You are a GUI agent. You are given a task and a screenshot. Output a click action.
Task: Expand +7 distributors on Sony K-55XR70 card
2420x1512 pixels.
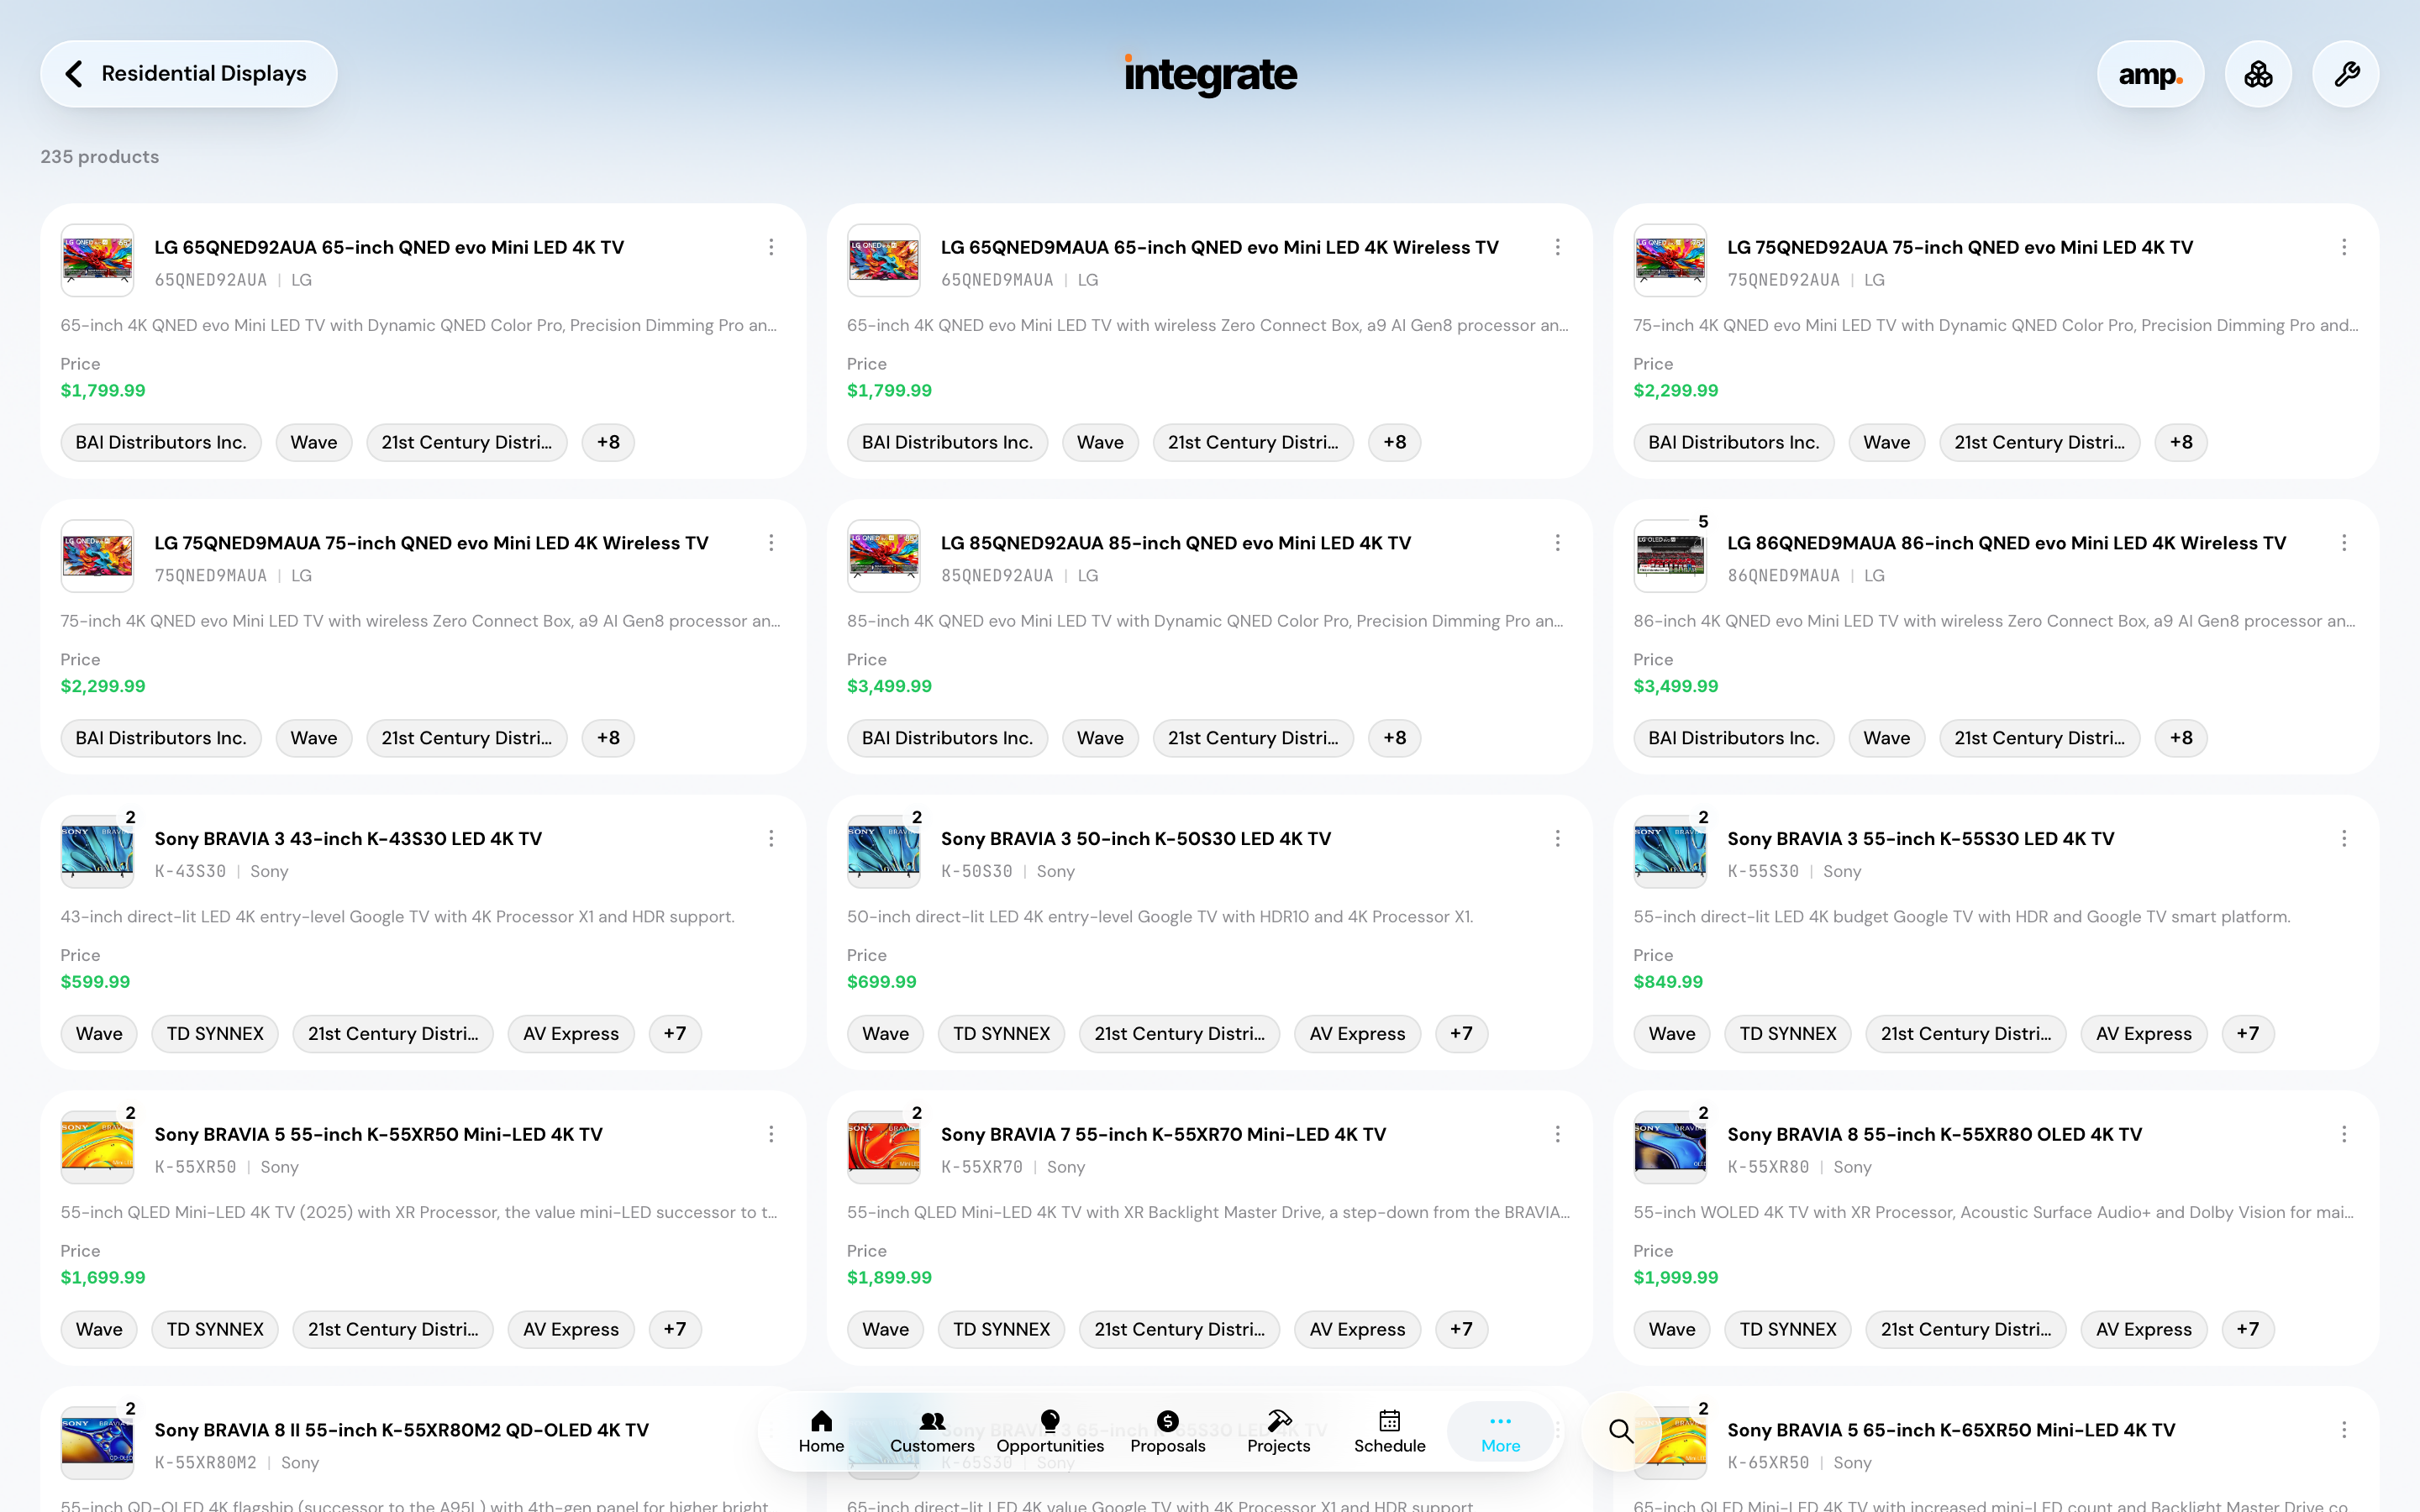click(x=1461, y=1329)
